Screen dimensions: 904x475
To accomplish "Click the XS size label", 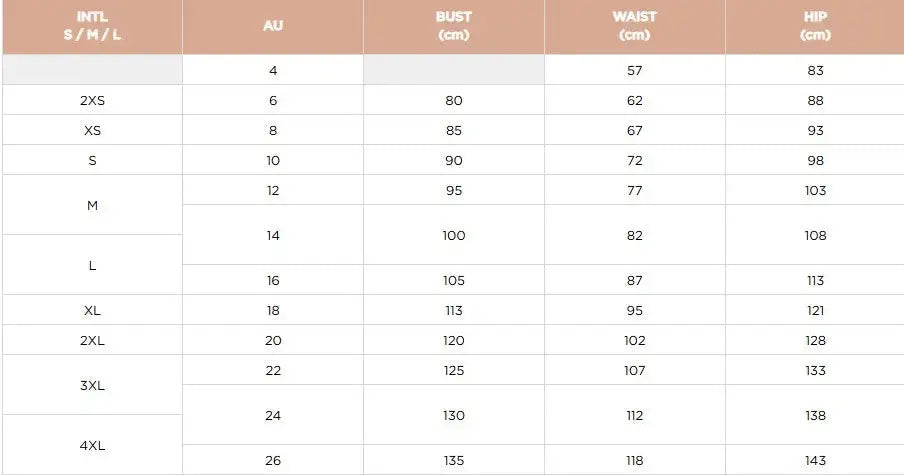I will click(92, 130).
